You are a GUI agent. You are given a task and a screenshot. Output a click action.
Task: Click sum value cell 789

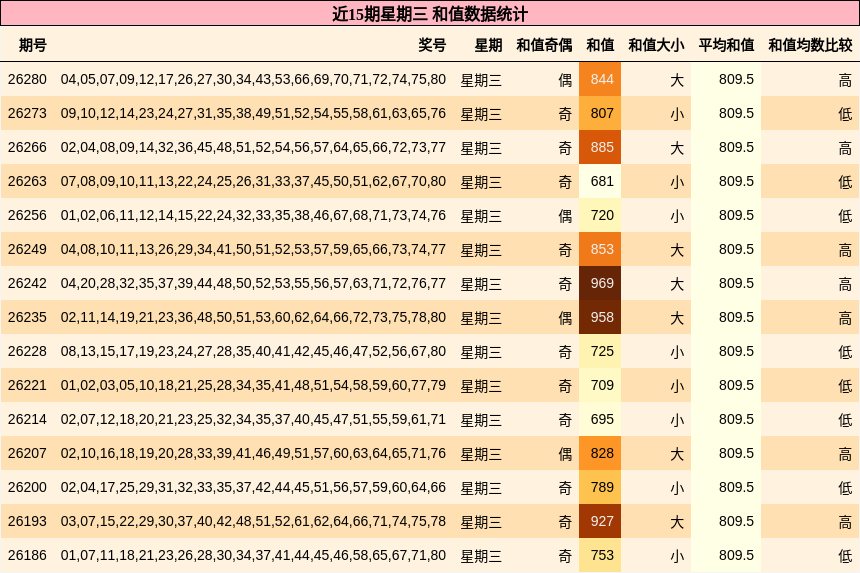click(x=600, y=487)
